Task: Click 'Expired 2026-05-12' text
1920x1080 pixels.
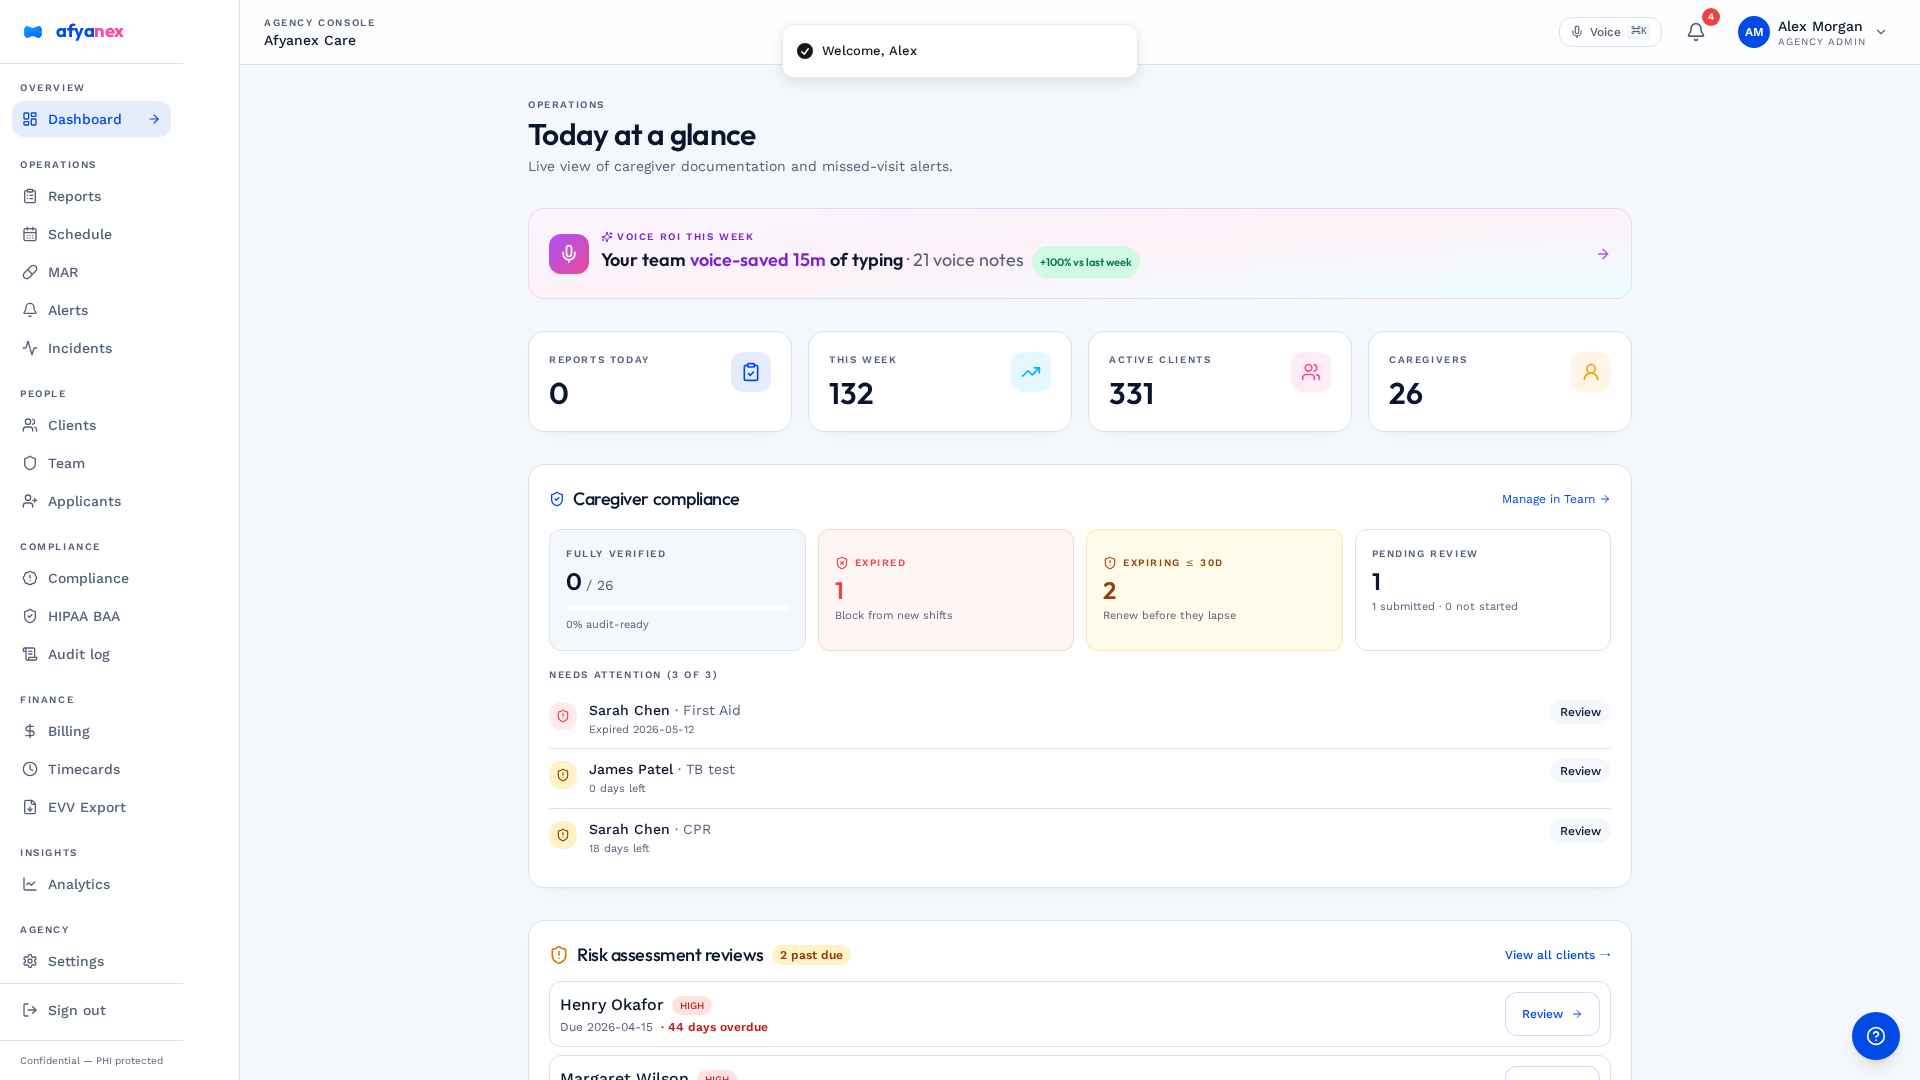Action: point(641,730)
